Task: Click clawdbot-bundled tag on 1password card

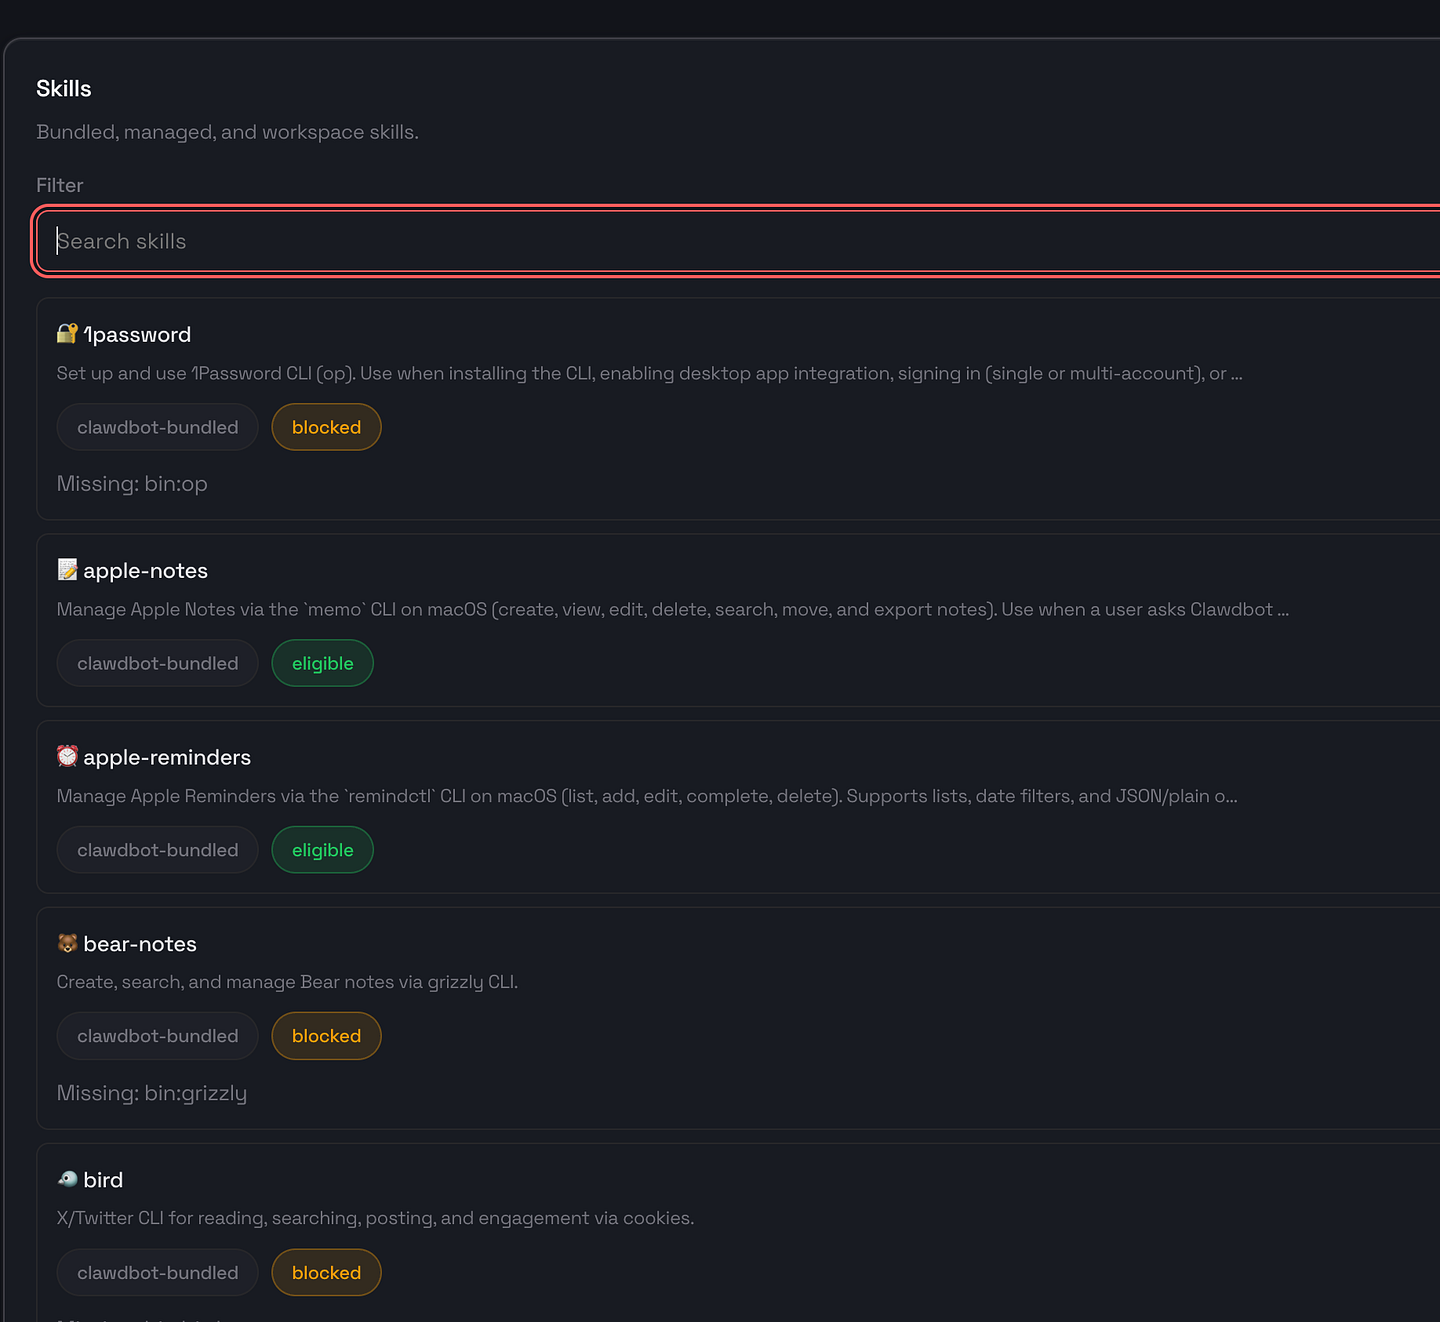Action: point(158,427)
